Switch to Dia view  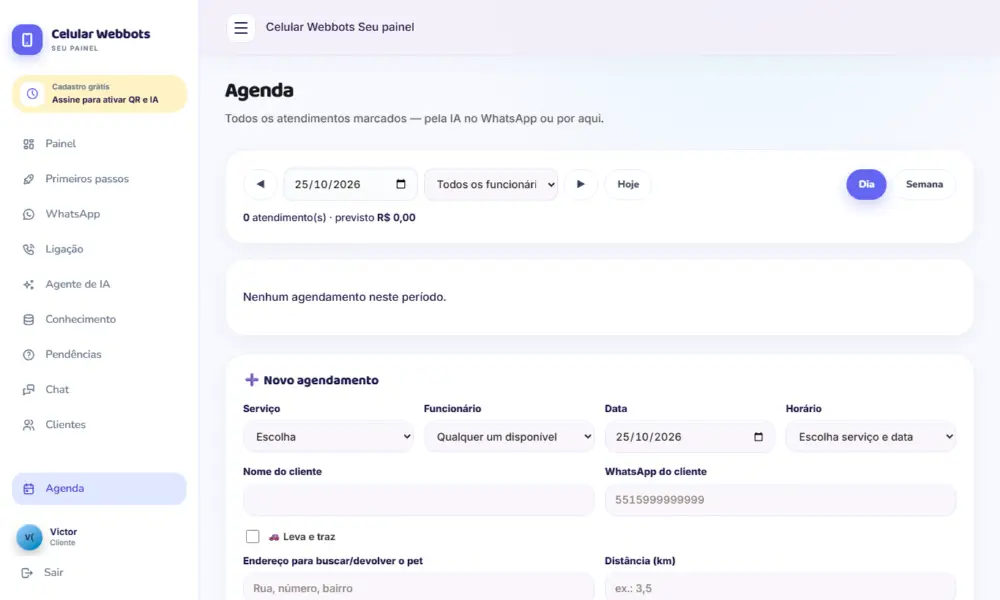(866, 184)
